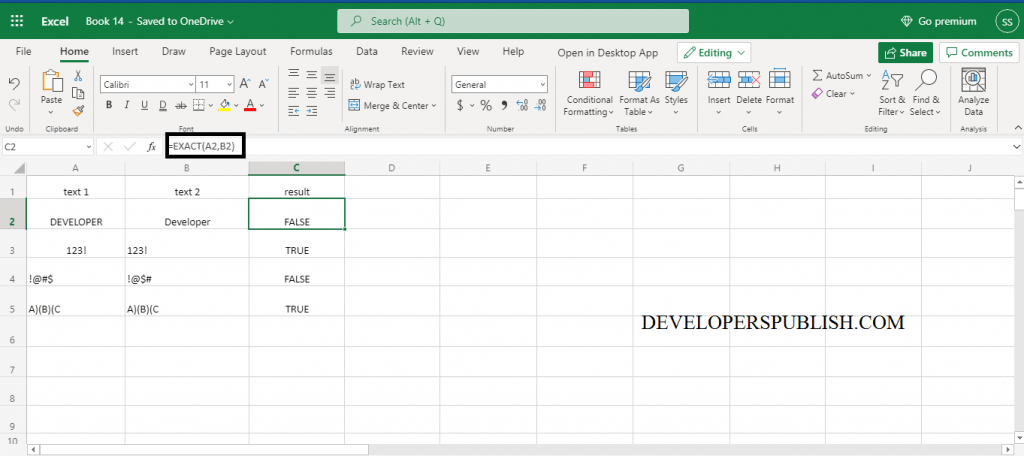
Task: Click the Paste clipboard icon
Action: point(51,82)
